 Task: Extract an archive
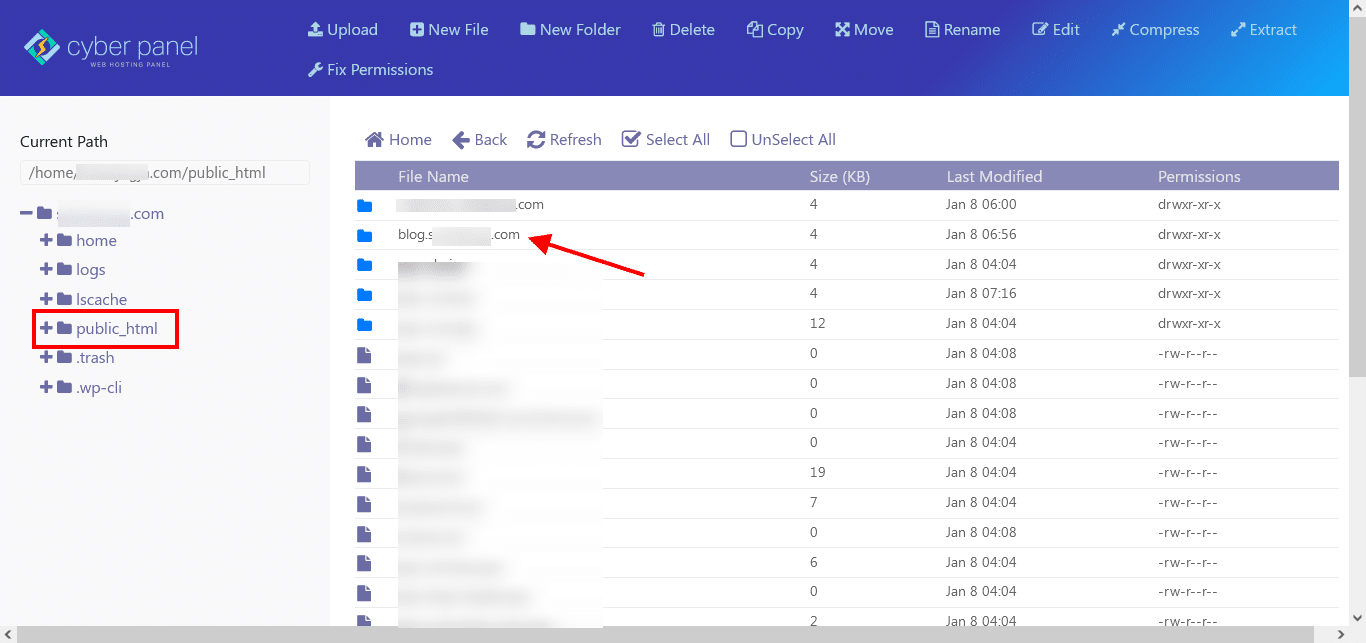coord(1264,29)
